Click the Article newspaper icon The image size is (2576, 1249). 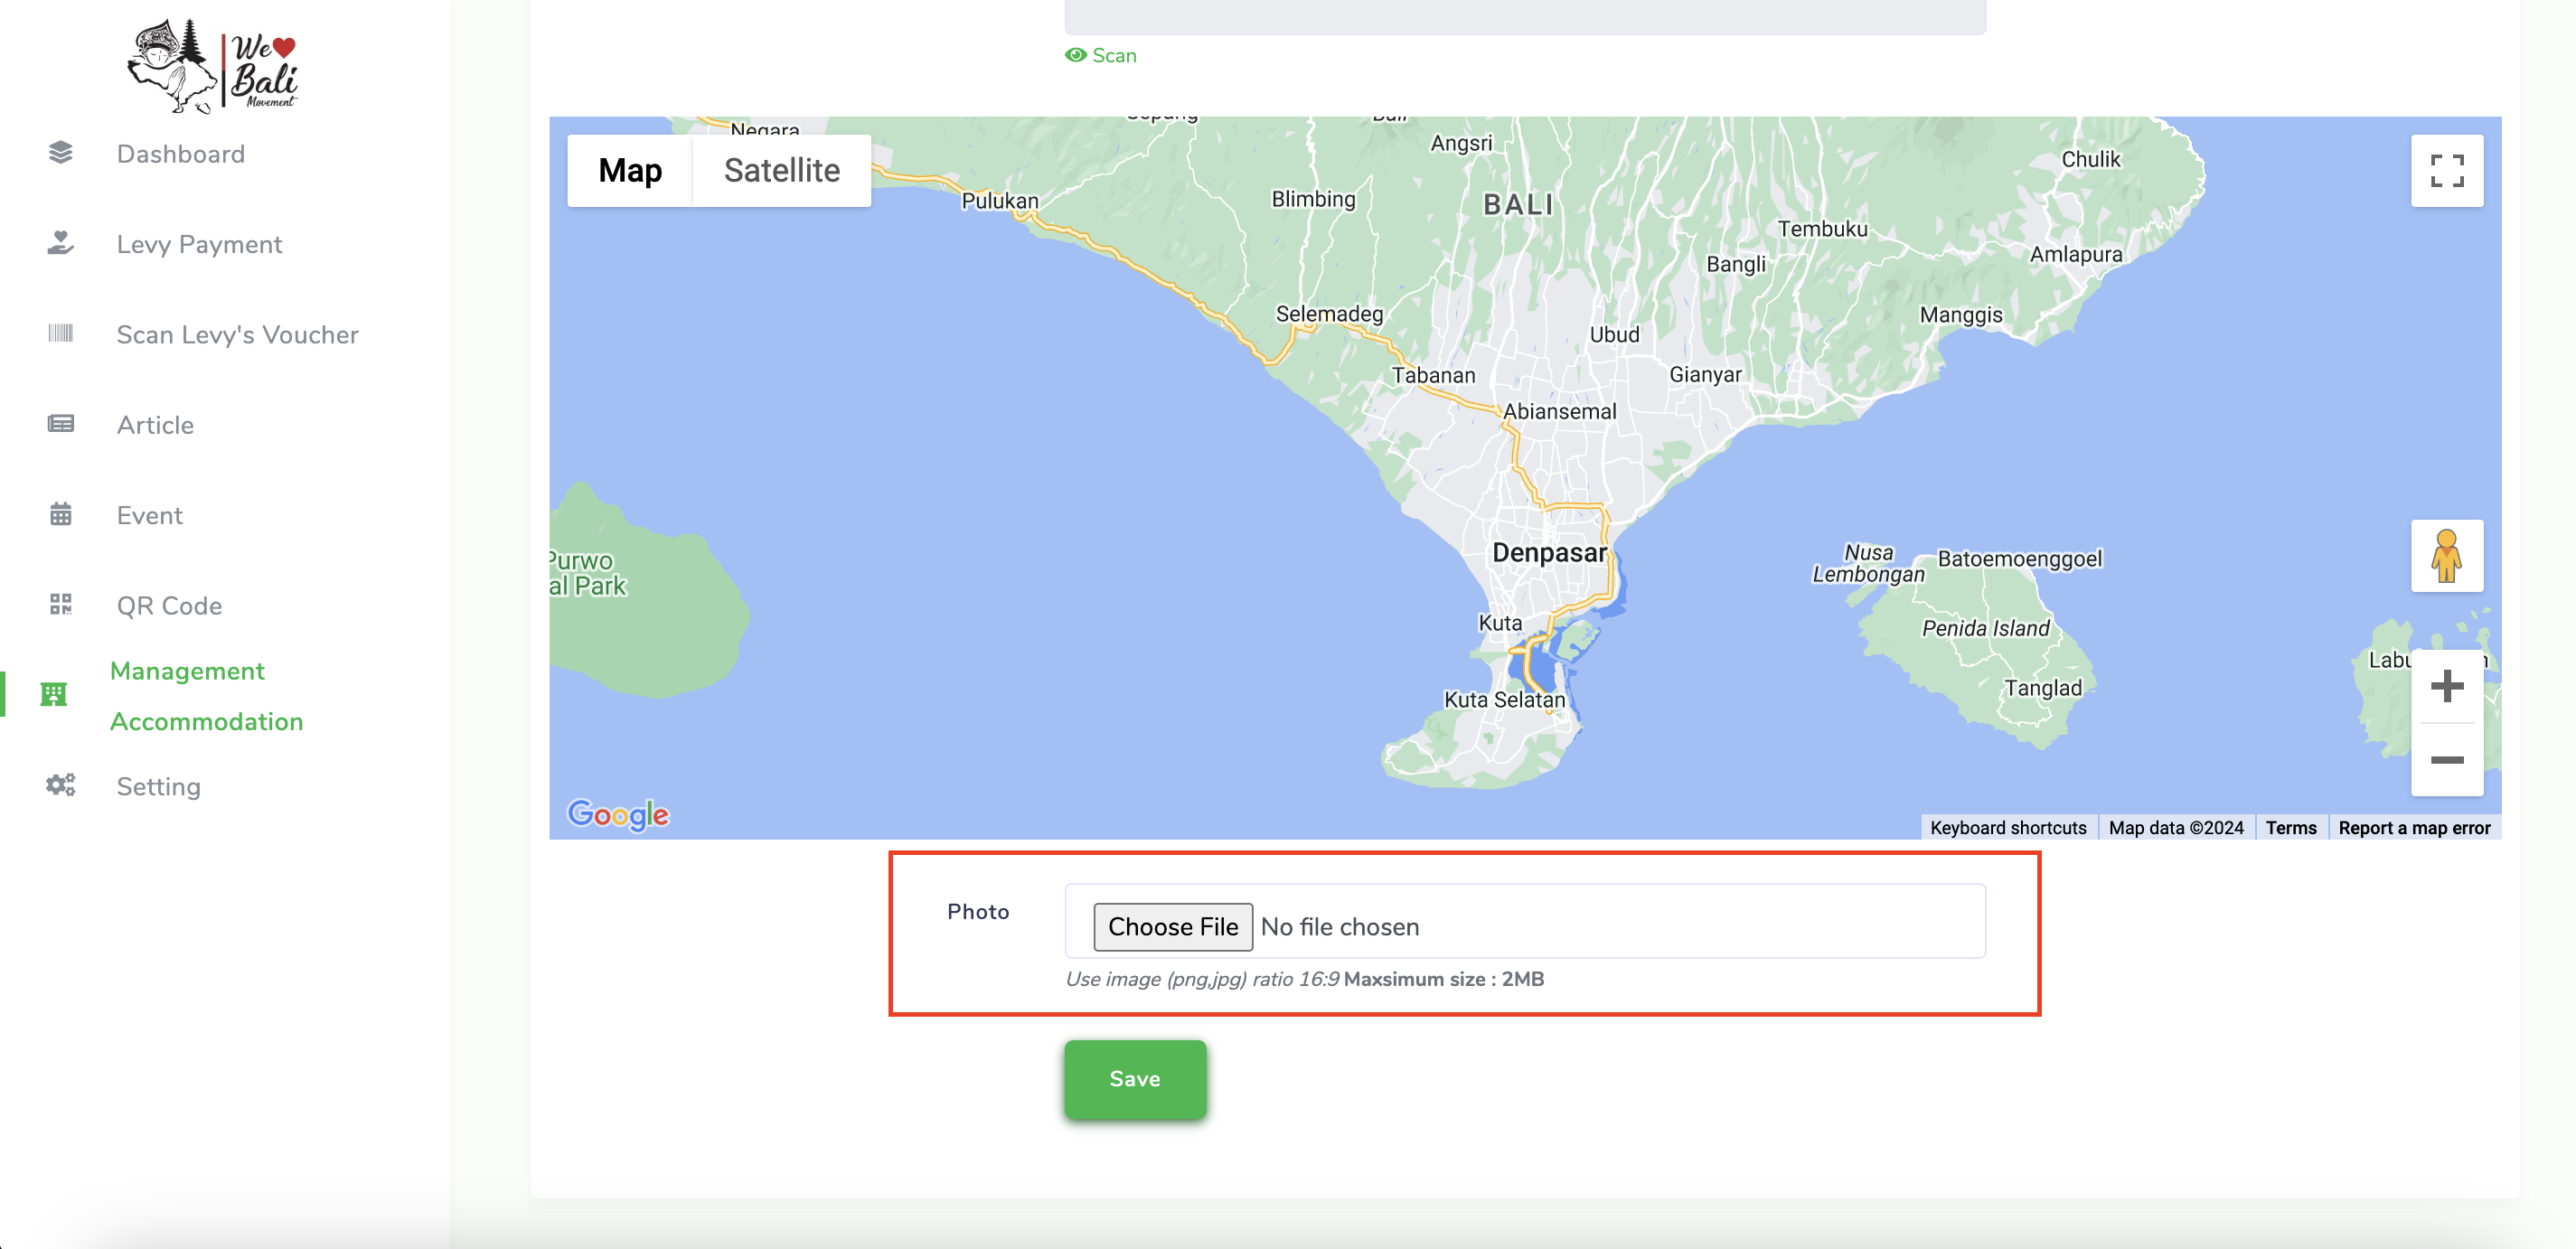point(60,424)
